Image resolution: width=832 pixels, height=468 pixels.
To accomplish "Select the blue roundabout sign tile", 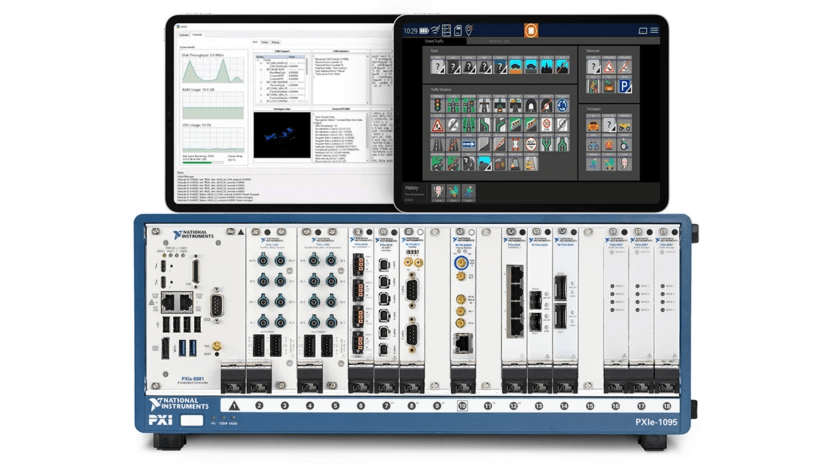I will pos(562,105).
